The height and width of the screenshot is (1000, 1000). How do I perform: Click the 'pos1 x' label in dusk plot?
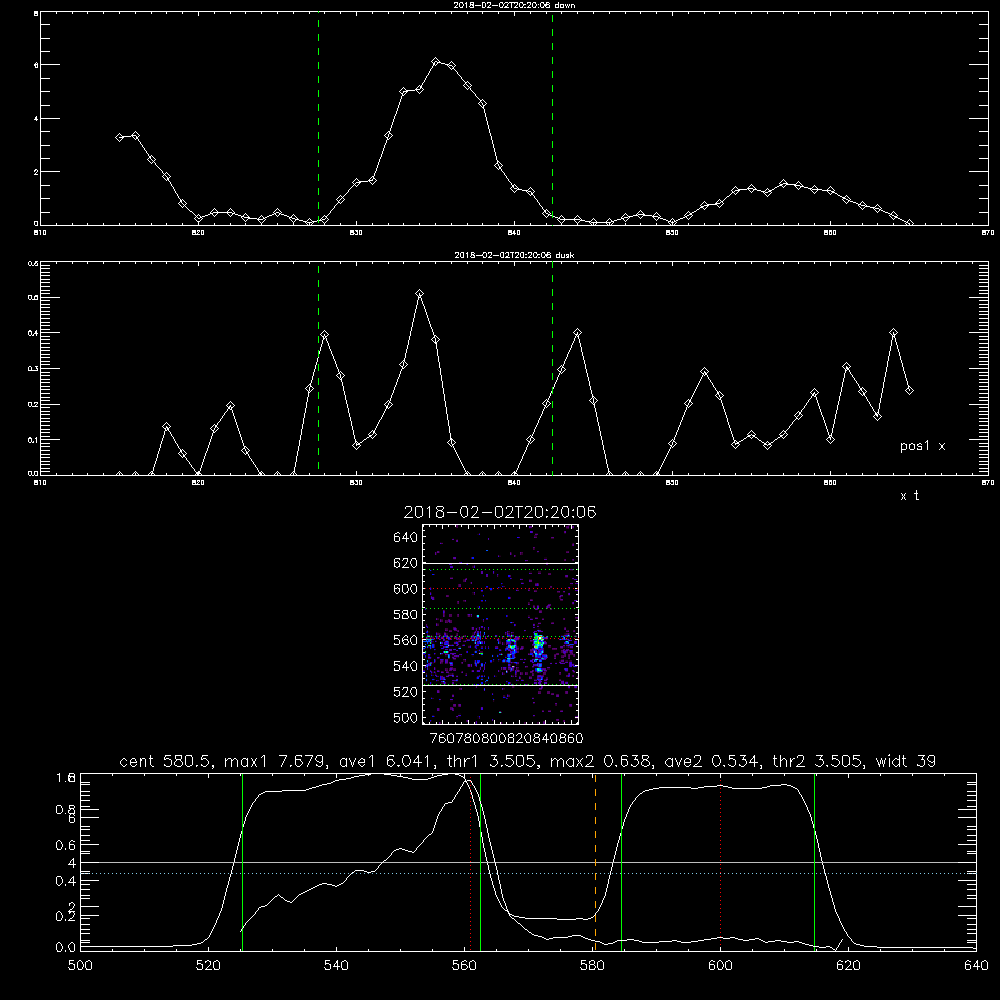(922, 446)
